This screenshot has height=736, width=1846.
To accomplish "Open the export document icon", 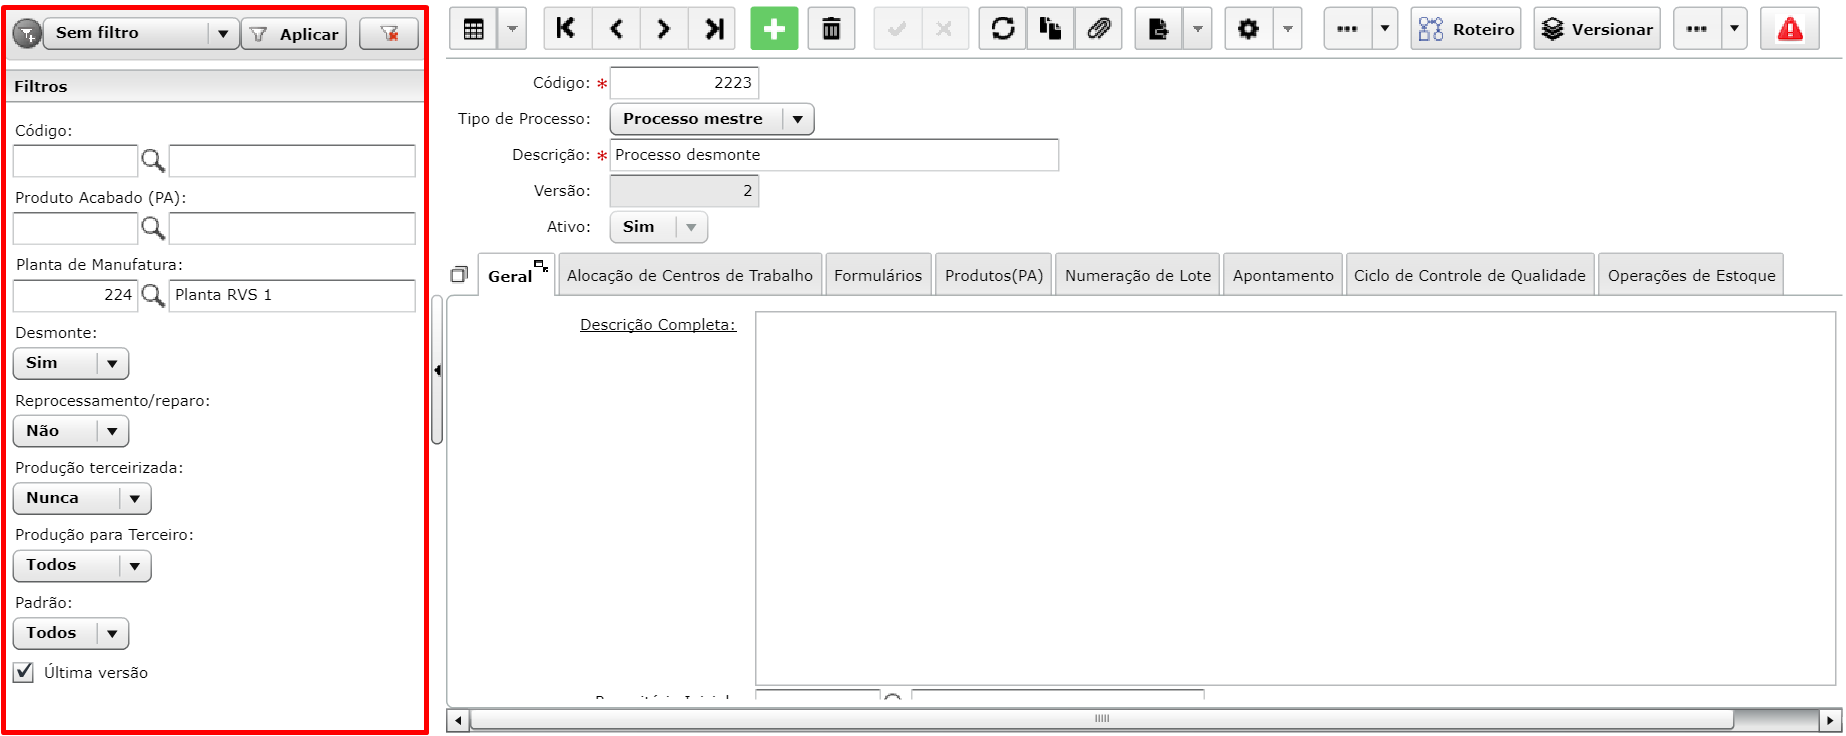I will pyautogui.click(x=1159, y=29).
